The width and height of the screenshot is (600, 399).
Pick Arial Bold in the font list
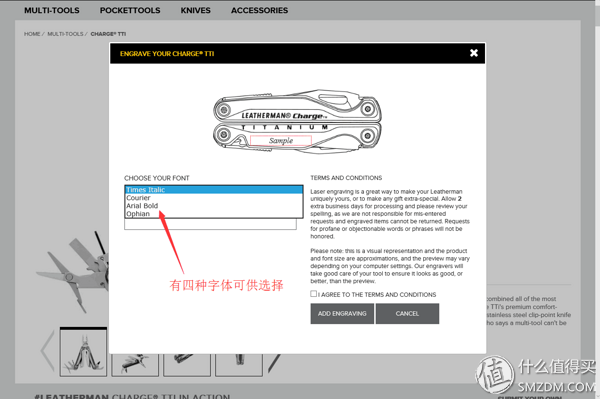[214, 206]
